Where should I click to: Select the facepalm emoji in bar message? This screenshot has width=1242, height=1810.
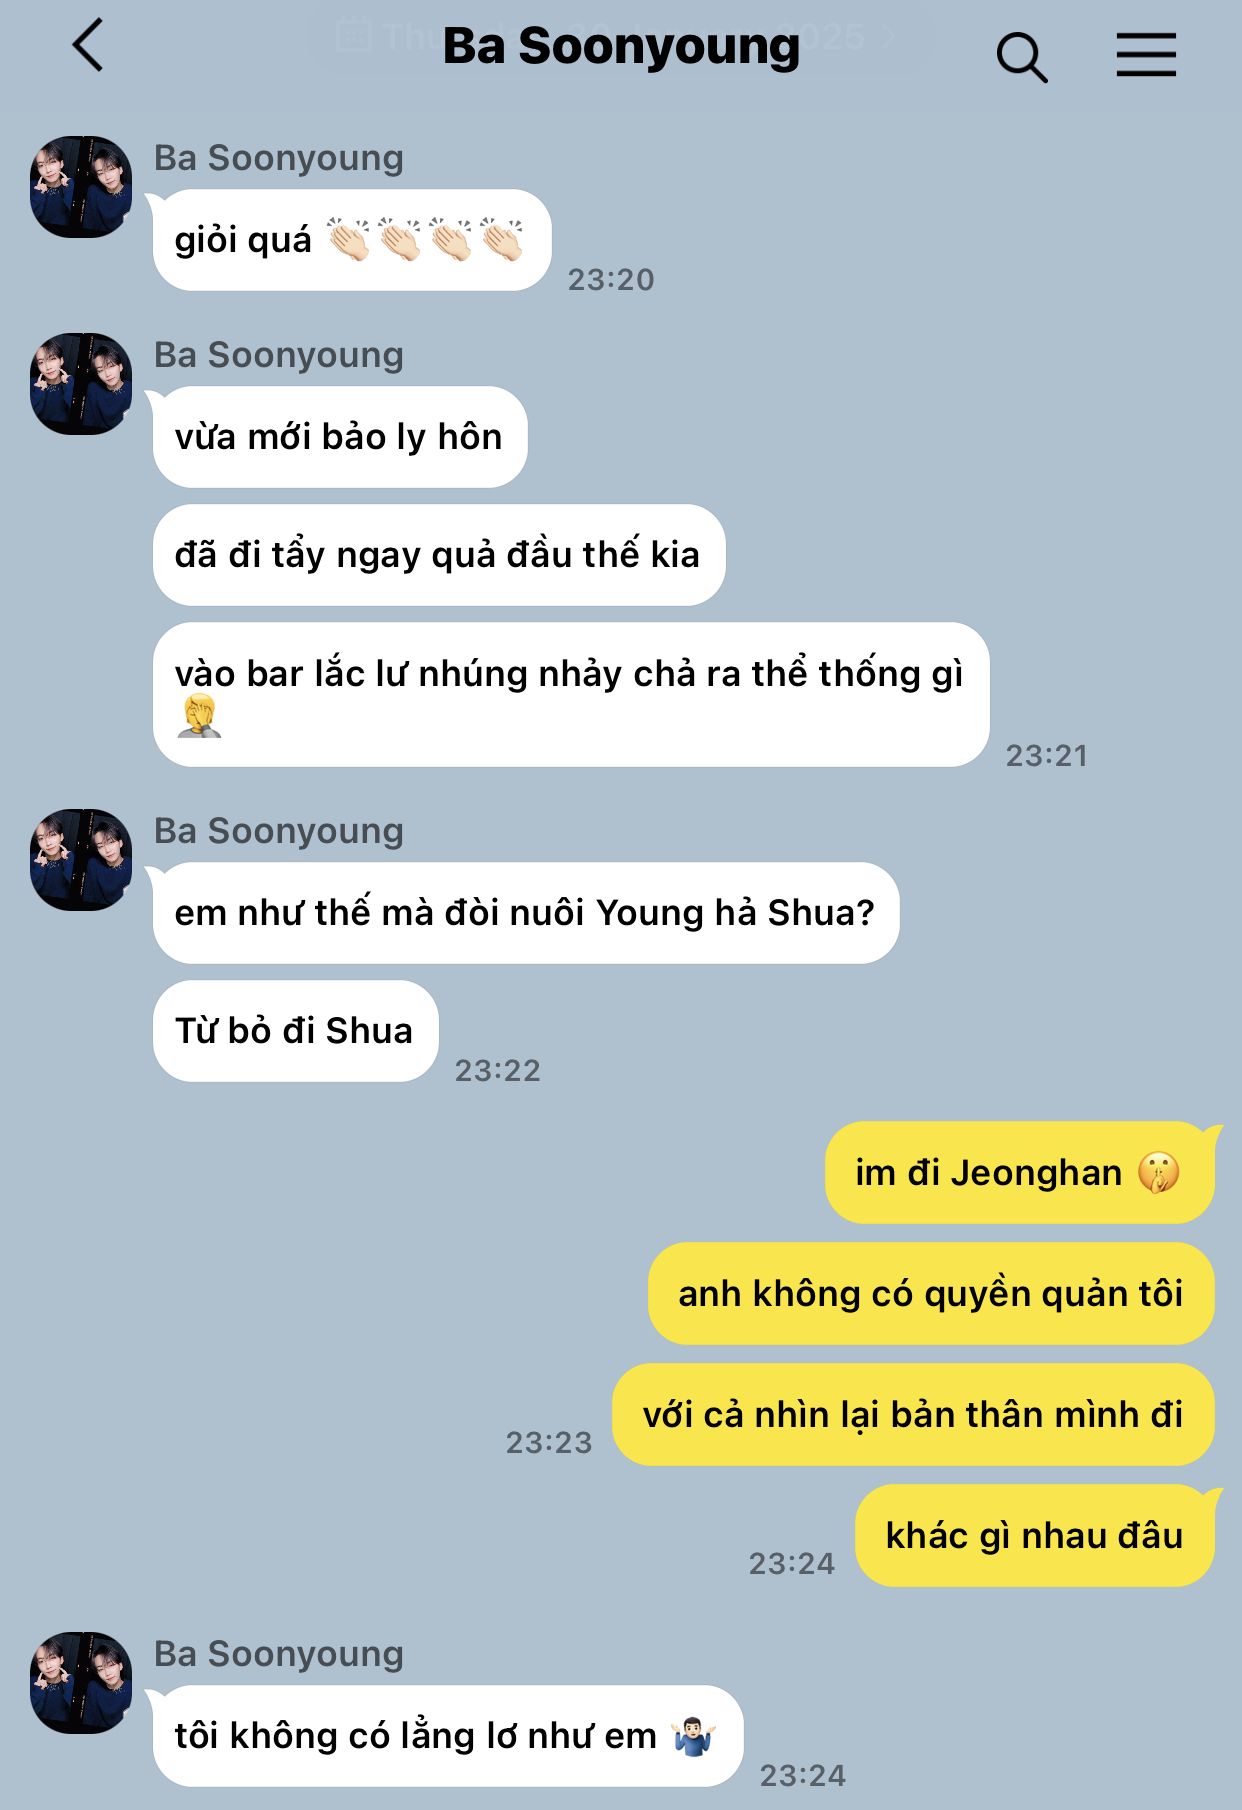(x=199, y=715)
